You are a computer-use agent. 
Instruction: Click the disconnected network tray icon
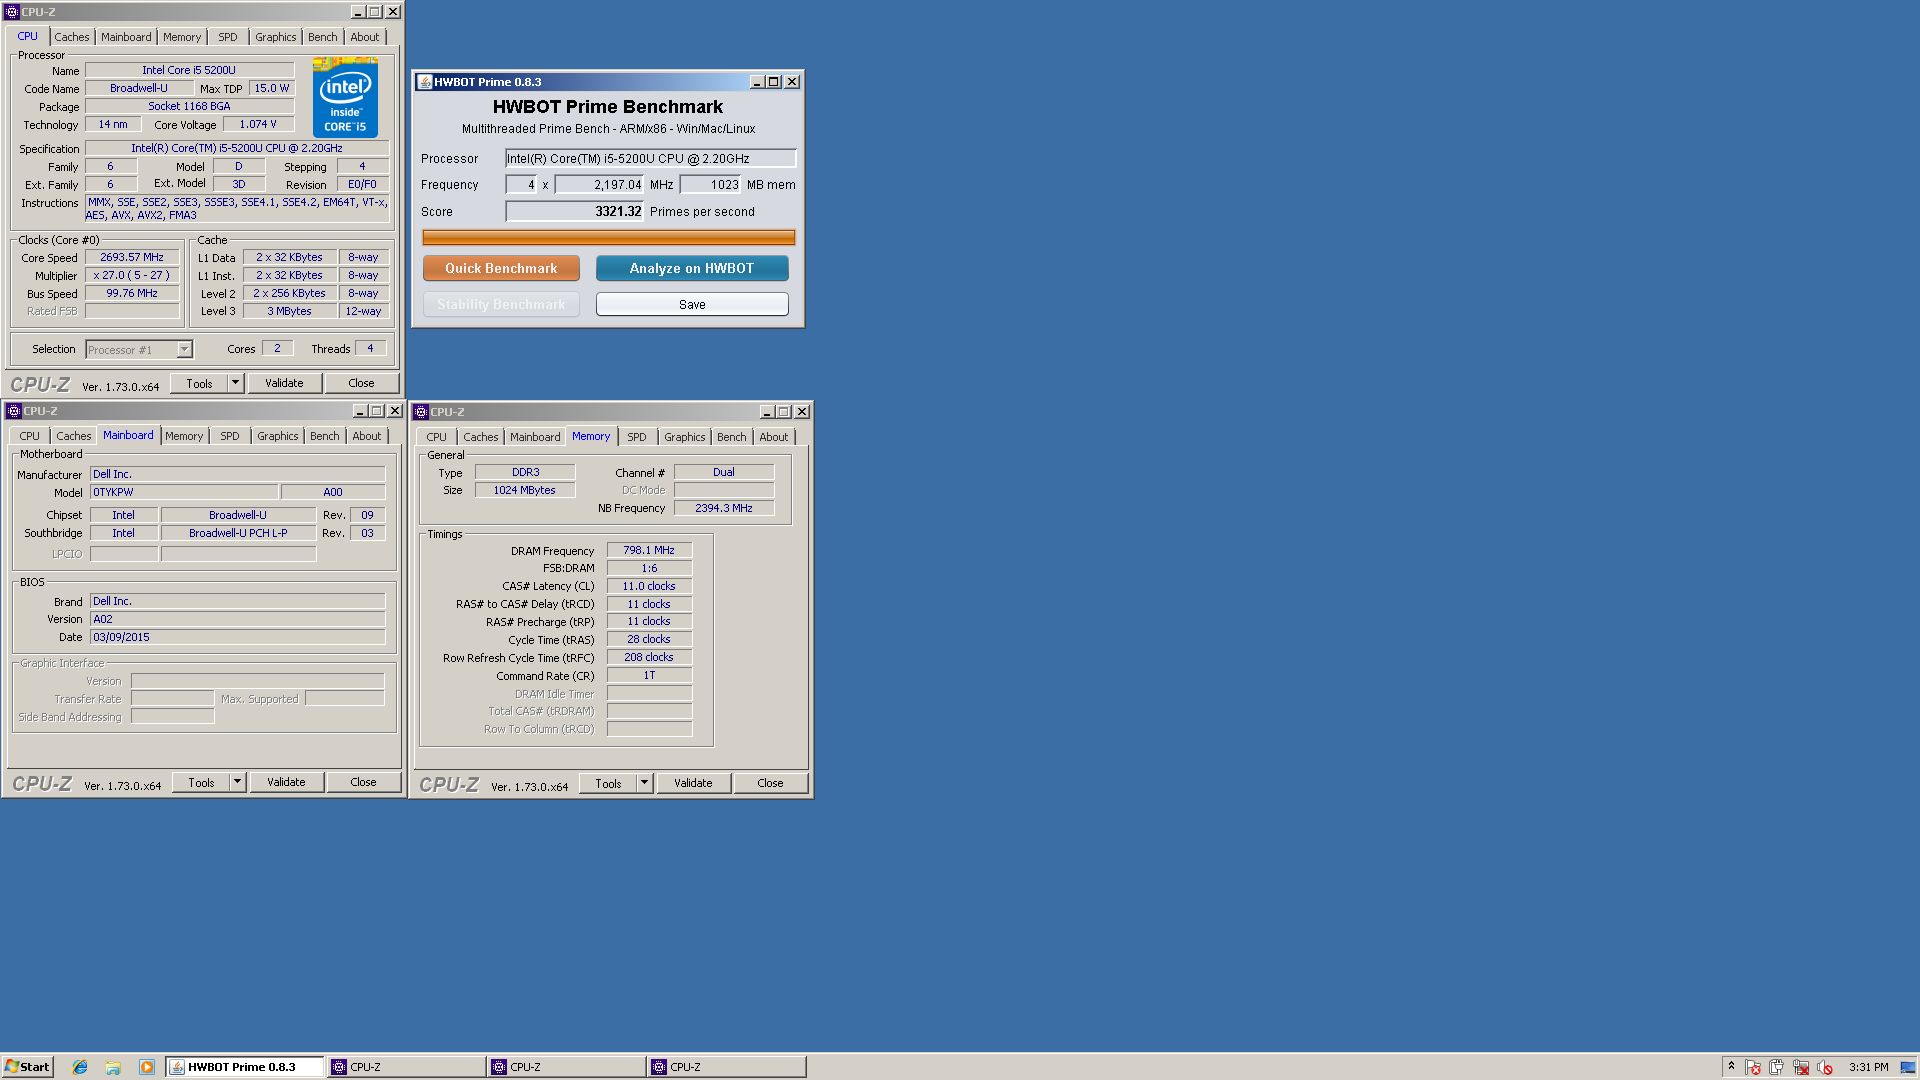click(x=1801, y=1067)
